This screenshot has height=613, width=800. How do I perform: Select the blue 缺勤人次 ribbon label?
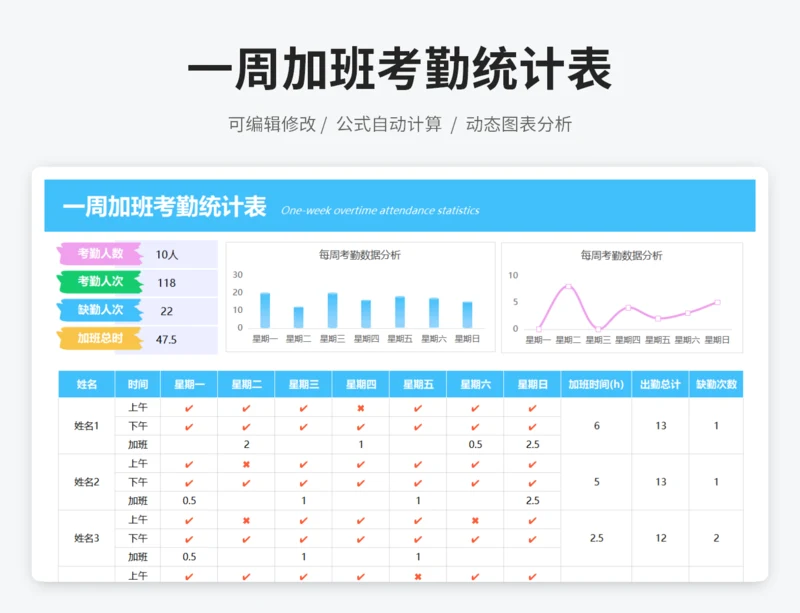[101, 310]
